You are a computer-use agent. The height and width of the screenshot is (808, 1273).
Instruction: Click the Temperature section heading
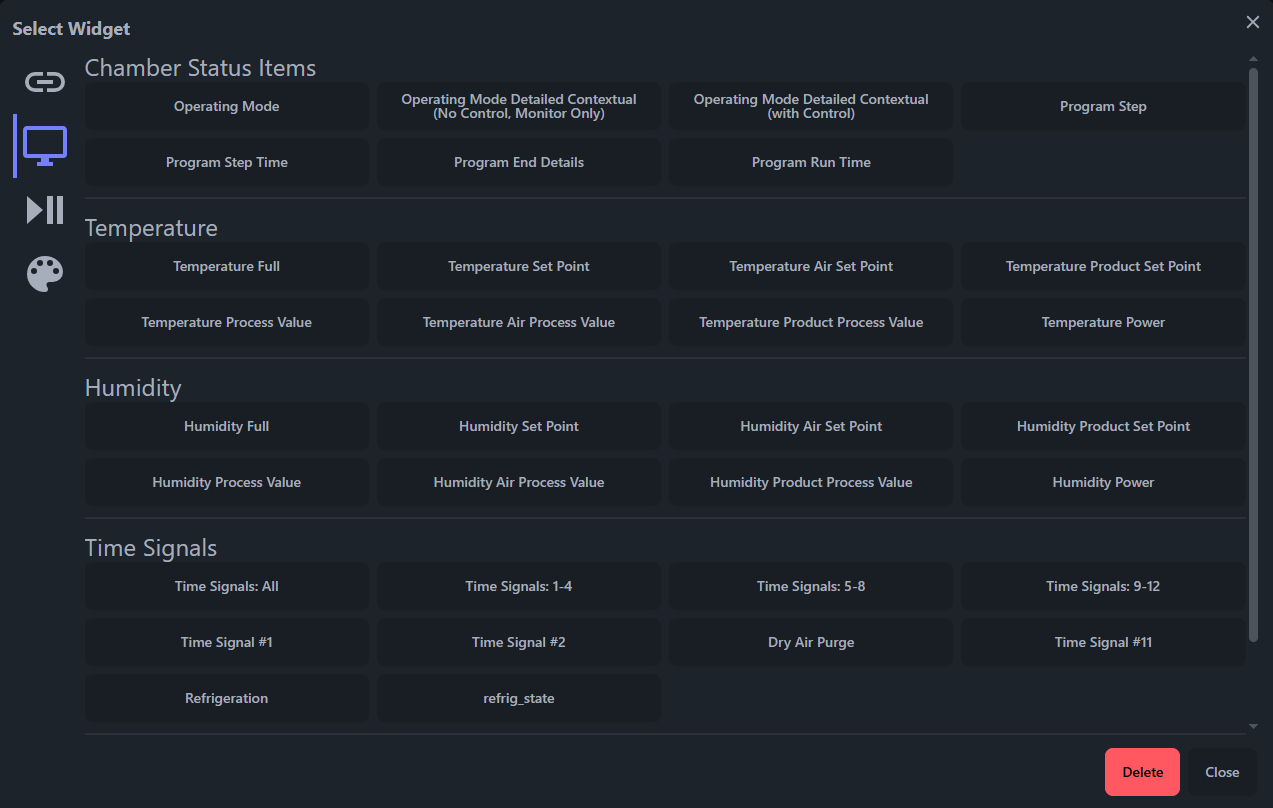(151, 228)
